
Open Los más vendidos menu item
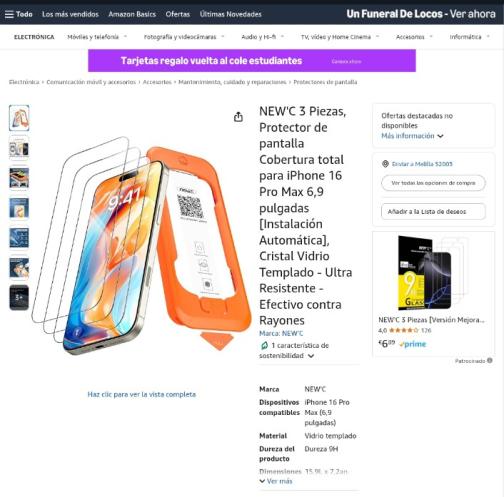click(x=70, y=14)
